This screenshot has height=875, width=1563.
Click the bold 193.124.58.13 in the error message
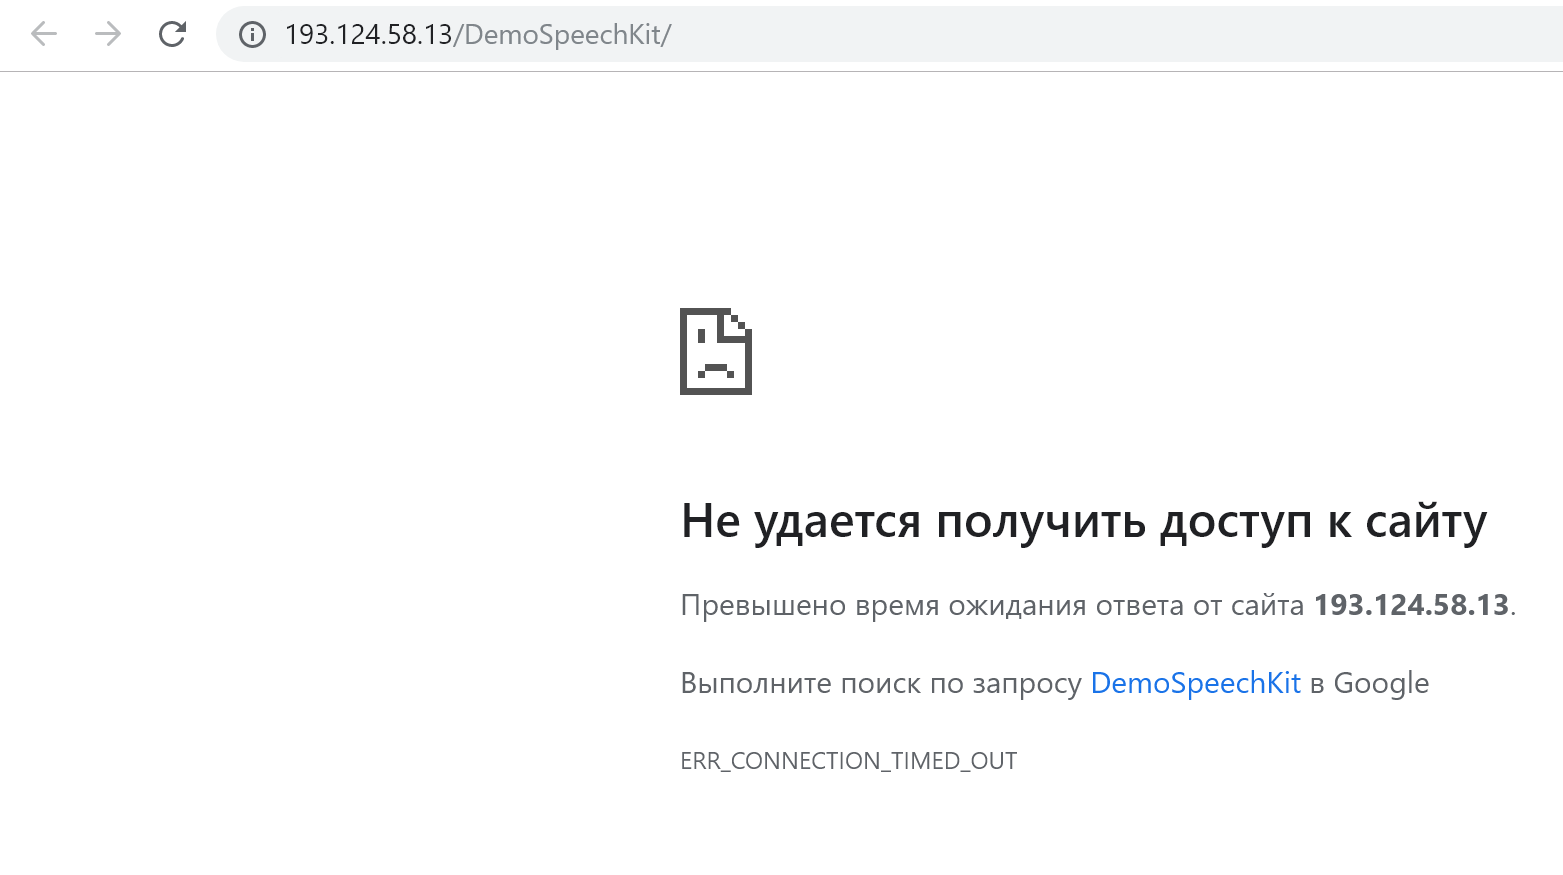point(1411,605)
